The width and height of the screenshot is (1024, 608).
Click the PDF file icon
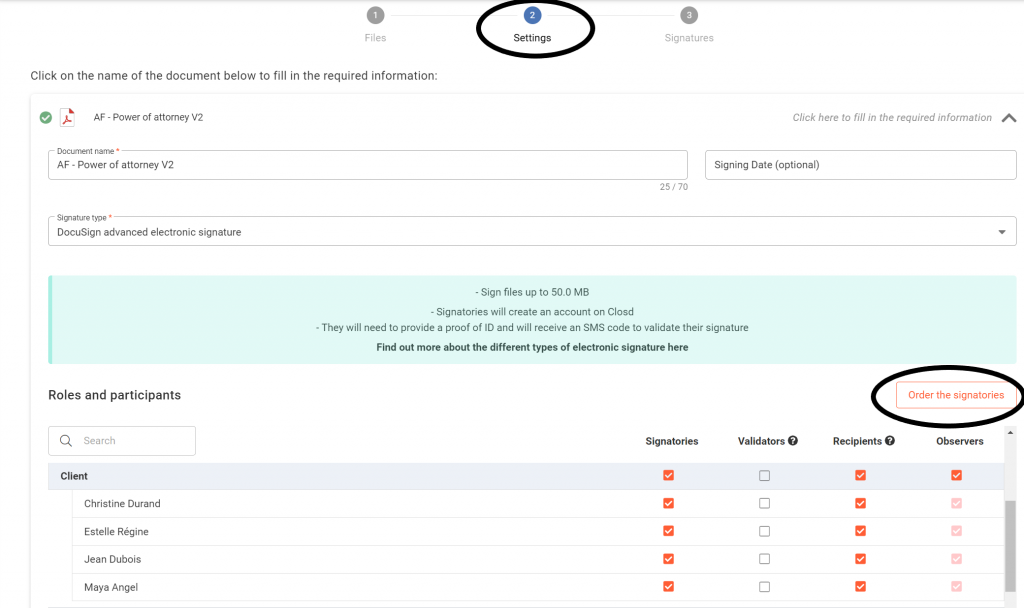[68, 118]
